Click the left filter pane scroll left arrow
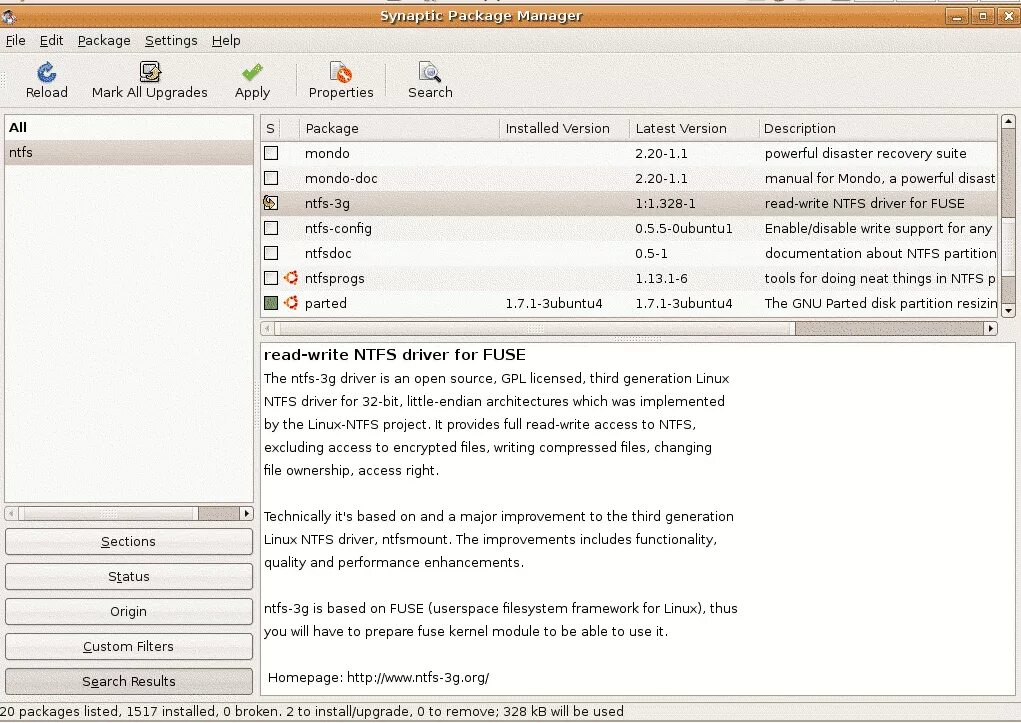The image size is (1021, 723). (x=11, y=513)
